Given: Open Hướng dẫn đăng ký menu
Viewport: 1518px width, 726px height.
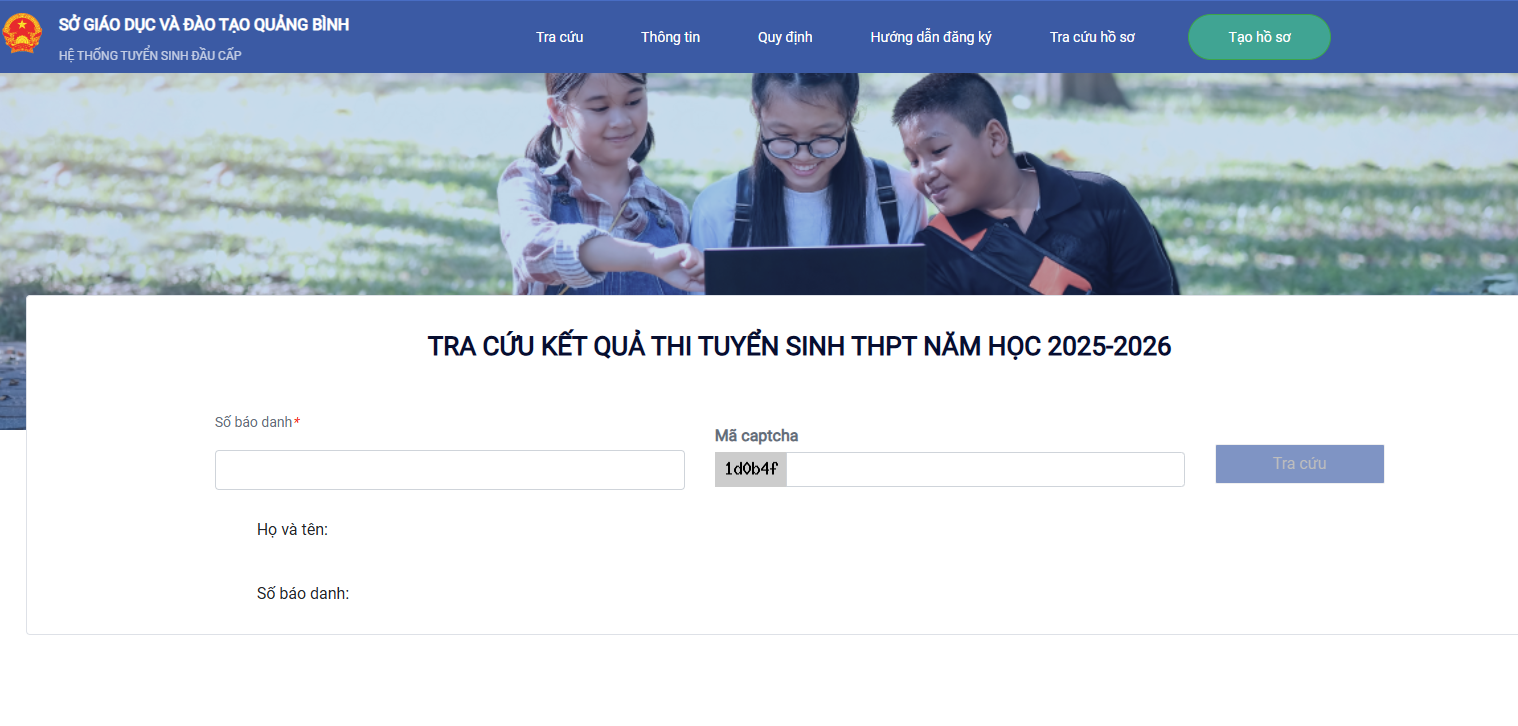Looking at the screenshot, I should 931,37.
